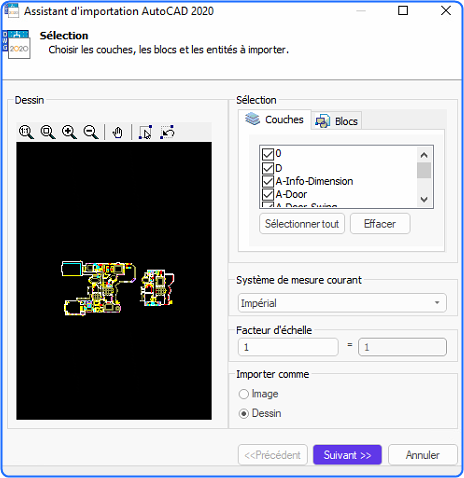464x478 pixels.
Task: Toggle the A-Info-Dimension layer checkbox
Action: (x=268, y=181)
